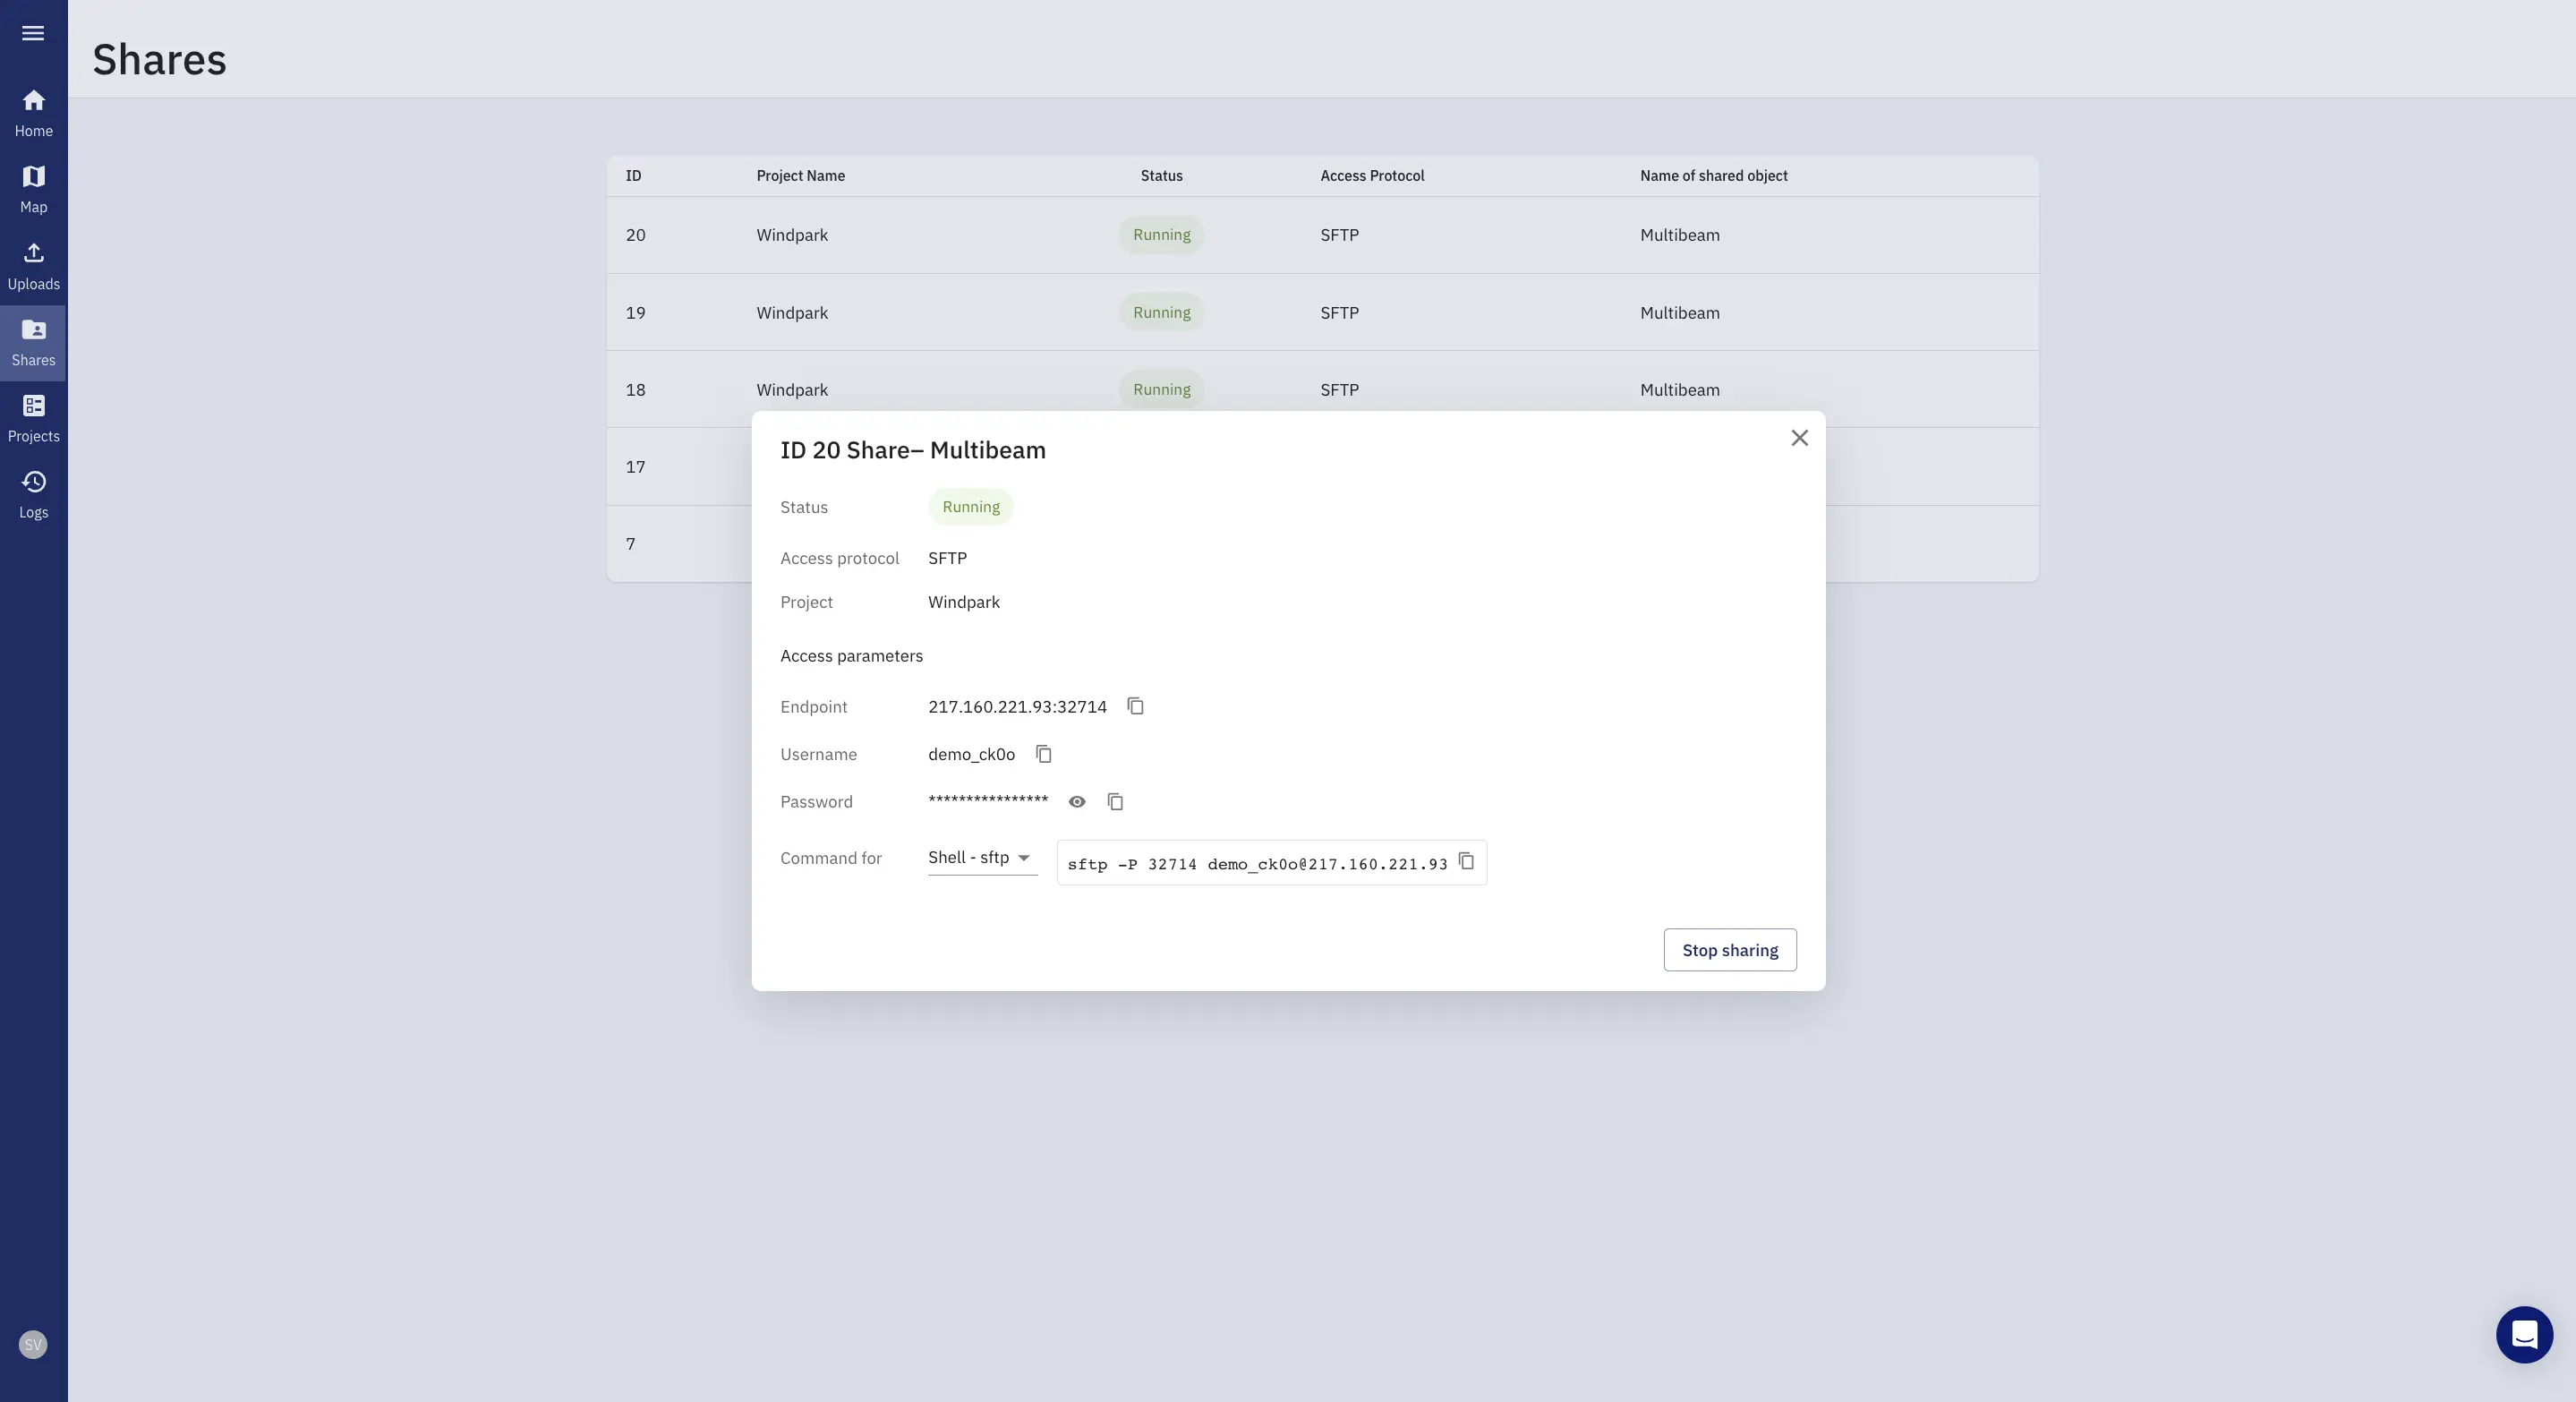Select share row ID 18
The image size is (2576, 1402).
coord(1322,389)
